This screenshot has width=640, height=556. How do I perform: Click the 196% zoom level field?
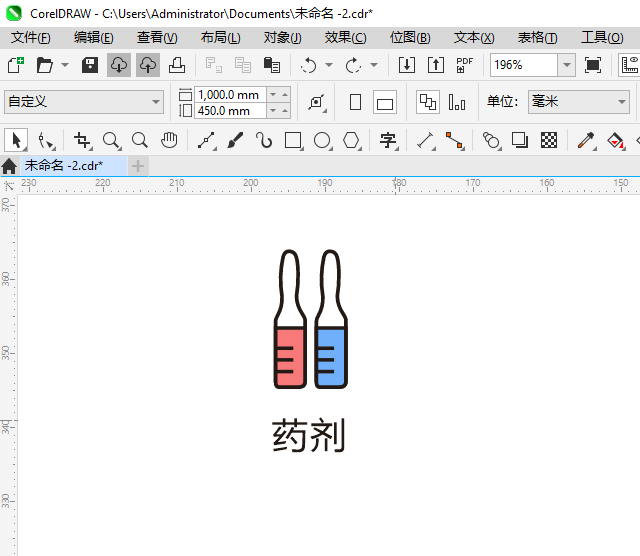[x=524, y=65]
